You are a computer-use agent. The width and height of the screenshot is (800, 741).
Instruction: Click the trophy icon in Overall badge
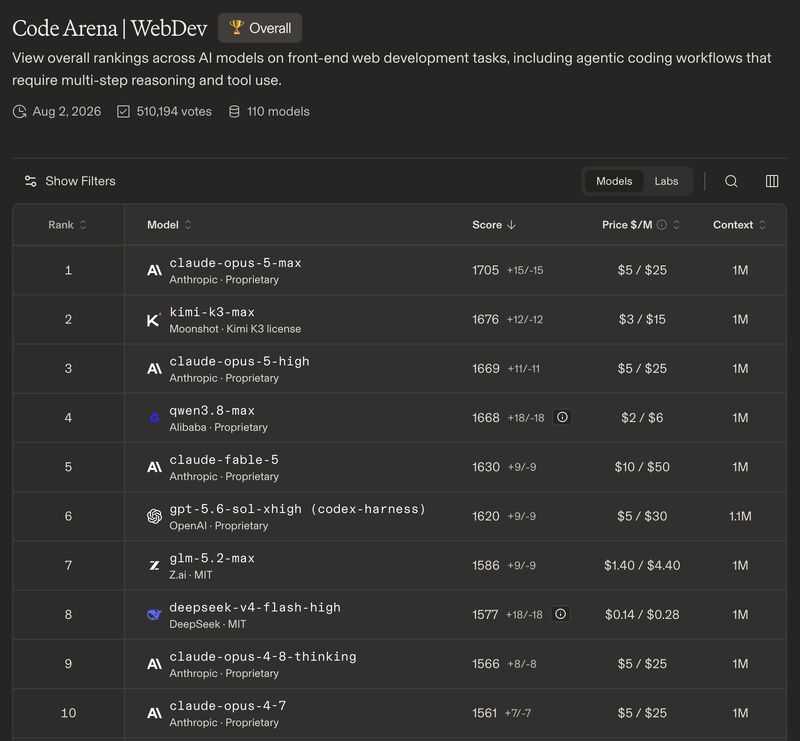[236, 28]
